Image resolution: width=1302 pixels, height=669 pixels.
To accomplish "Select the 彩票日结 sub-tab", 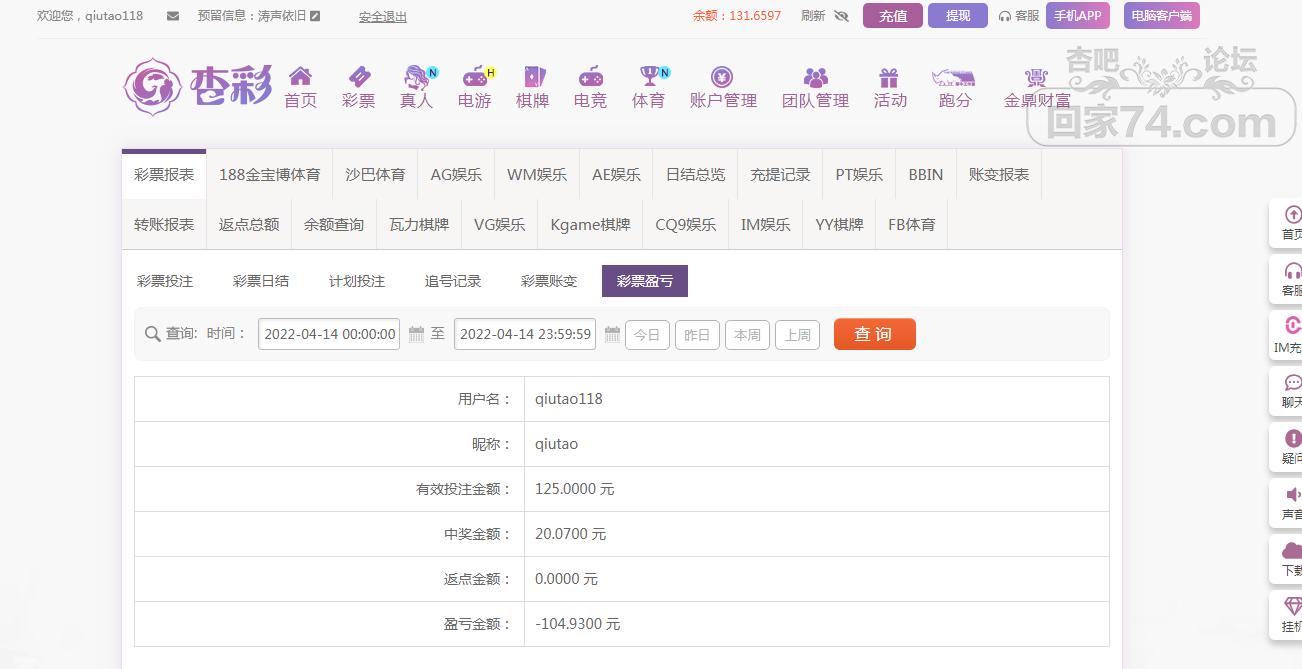I will point(261,281).
